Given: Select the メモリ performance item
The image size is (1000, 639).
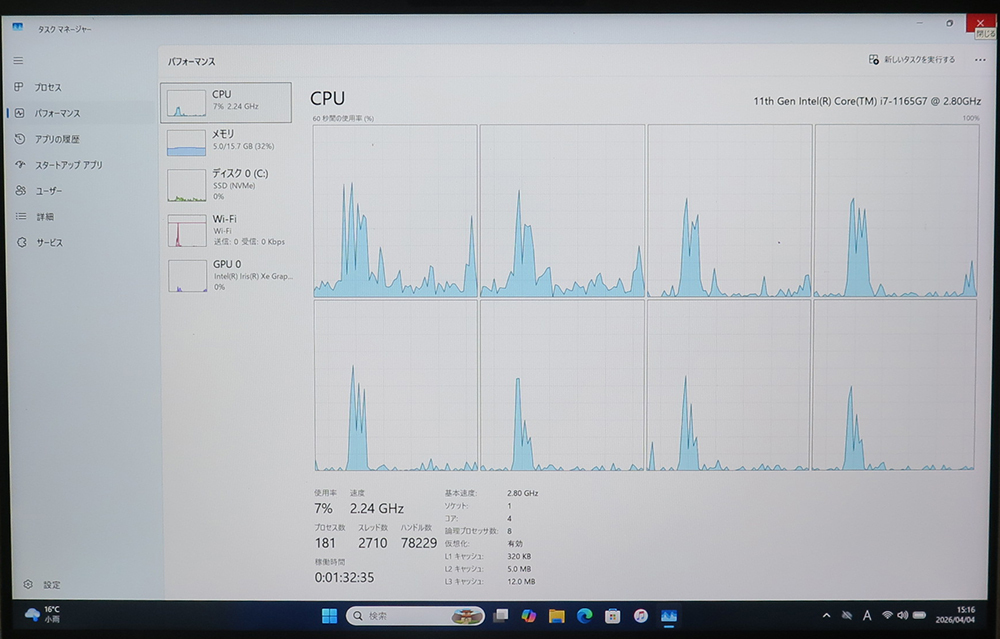Looking at the screenshot, I should click(x=226, y=141).
